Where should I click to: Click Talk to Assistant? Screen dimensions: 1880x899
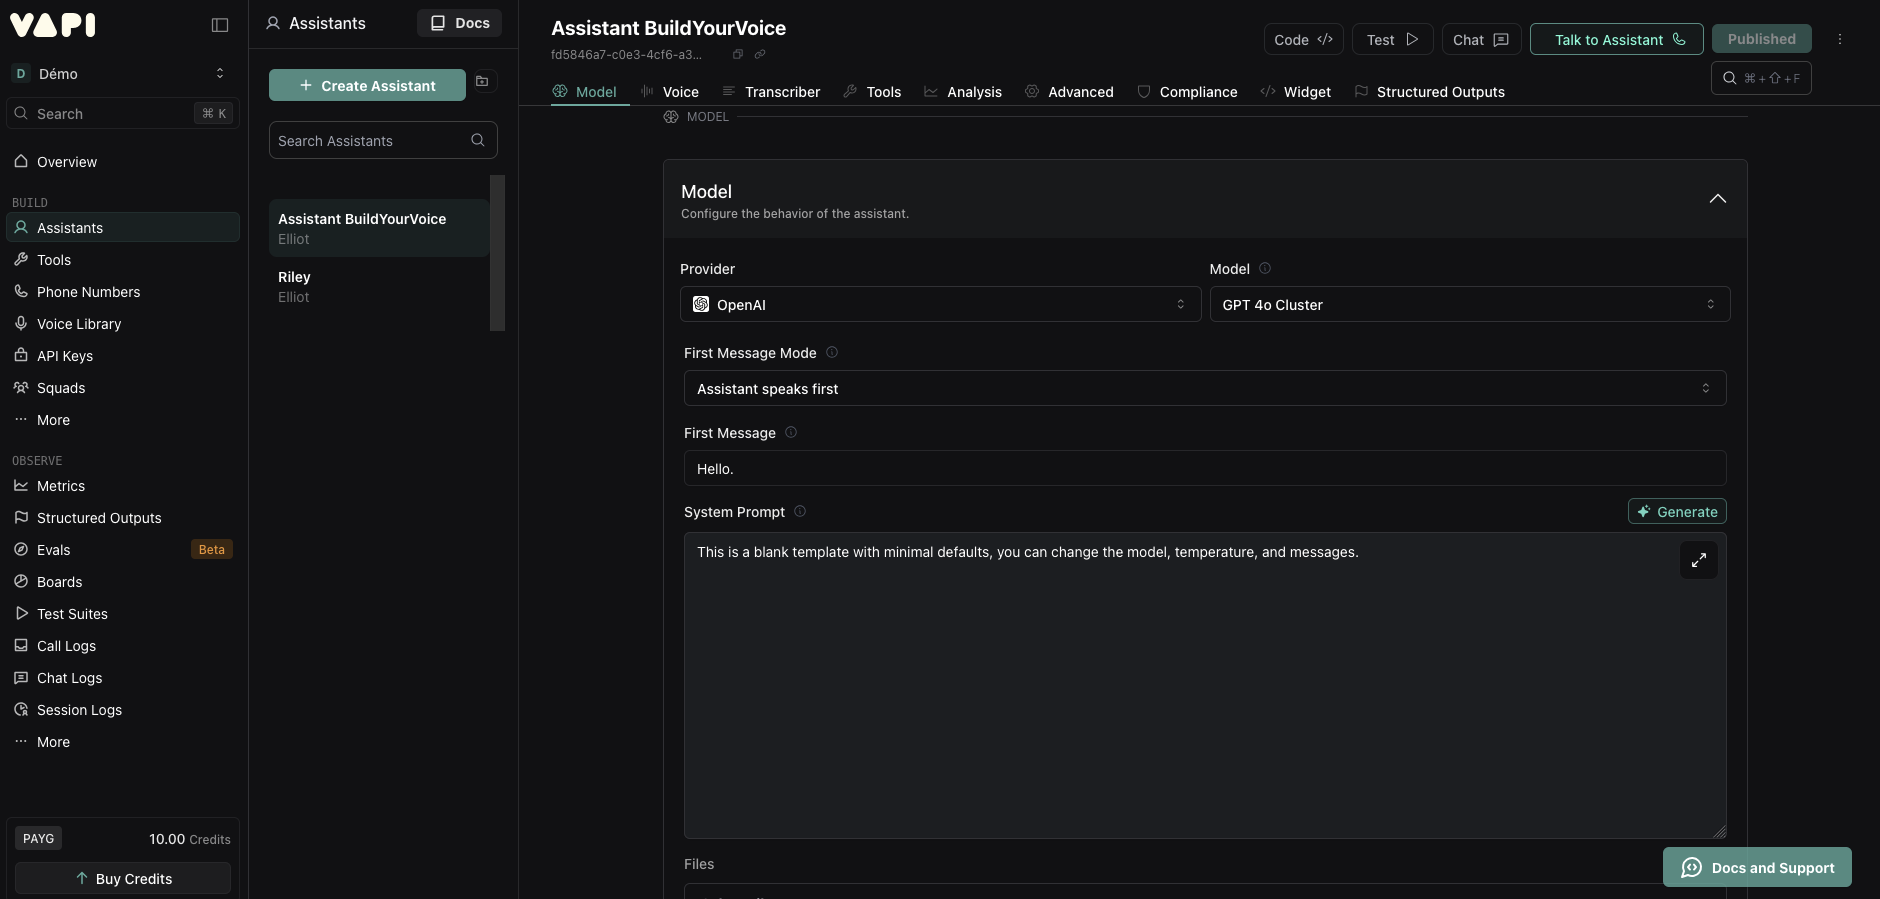1616,39
